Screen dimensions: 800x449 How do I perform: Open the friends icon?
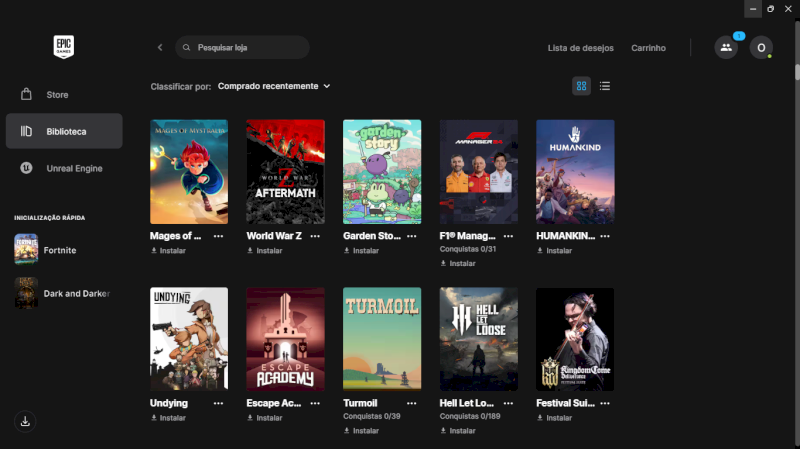click(x=726, y=47)
